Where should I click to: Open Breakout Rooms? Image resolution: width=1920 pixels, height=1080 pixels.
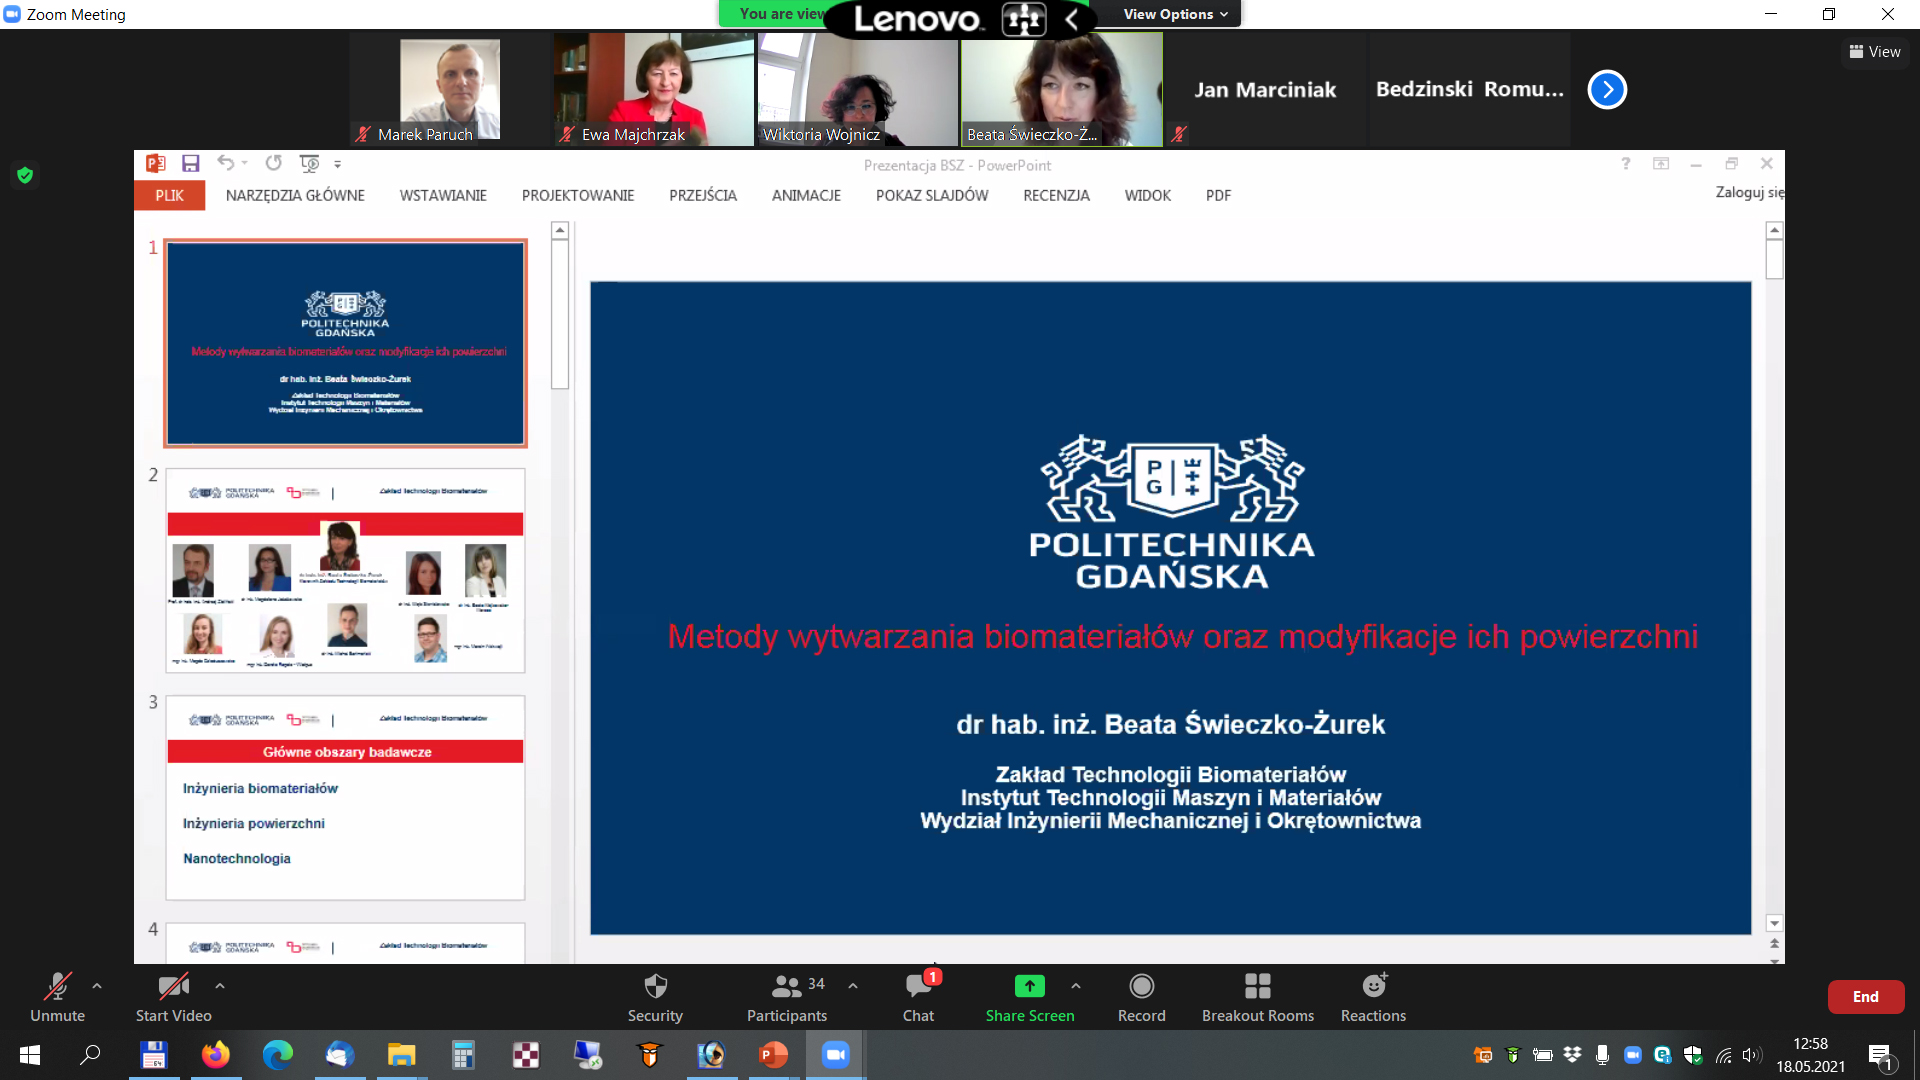point(1258,997)
